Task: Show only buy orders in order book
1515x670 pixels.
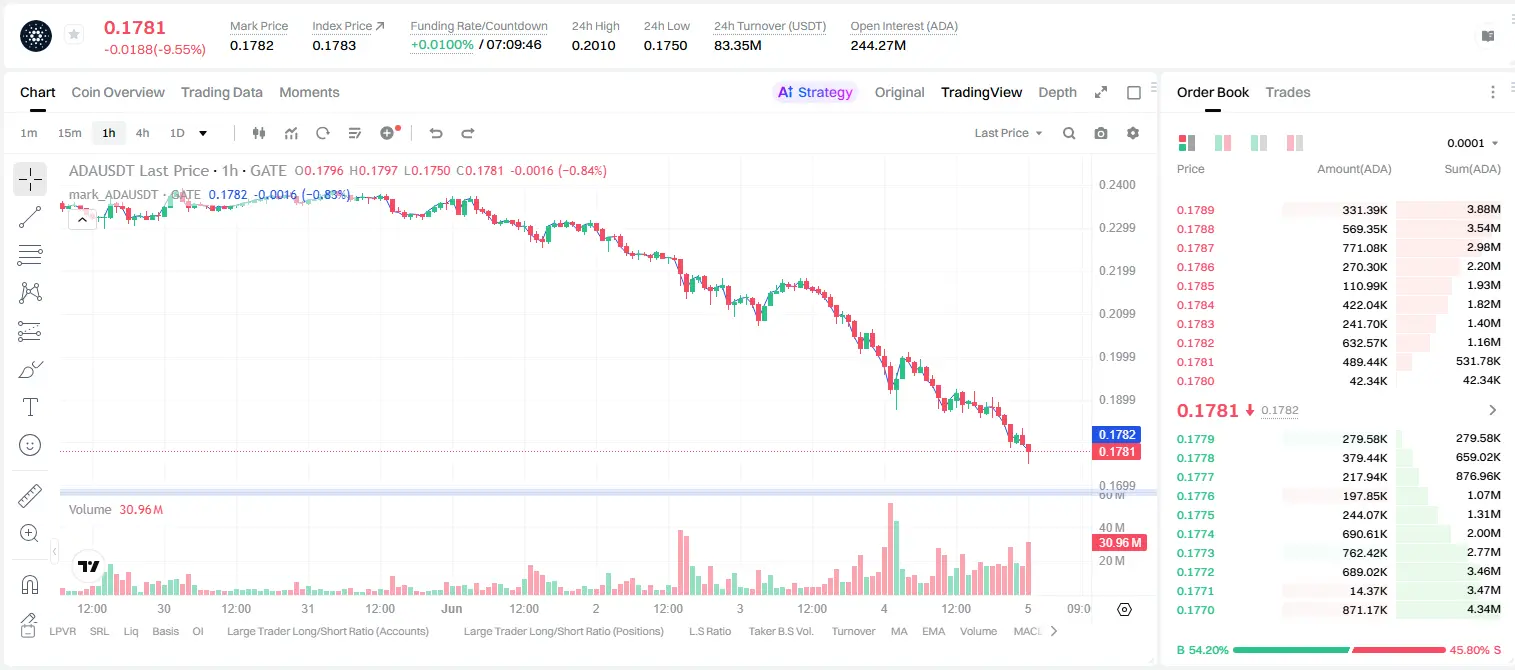Action: [1259, 143]
